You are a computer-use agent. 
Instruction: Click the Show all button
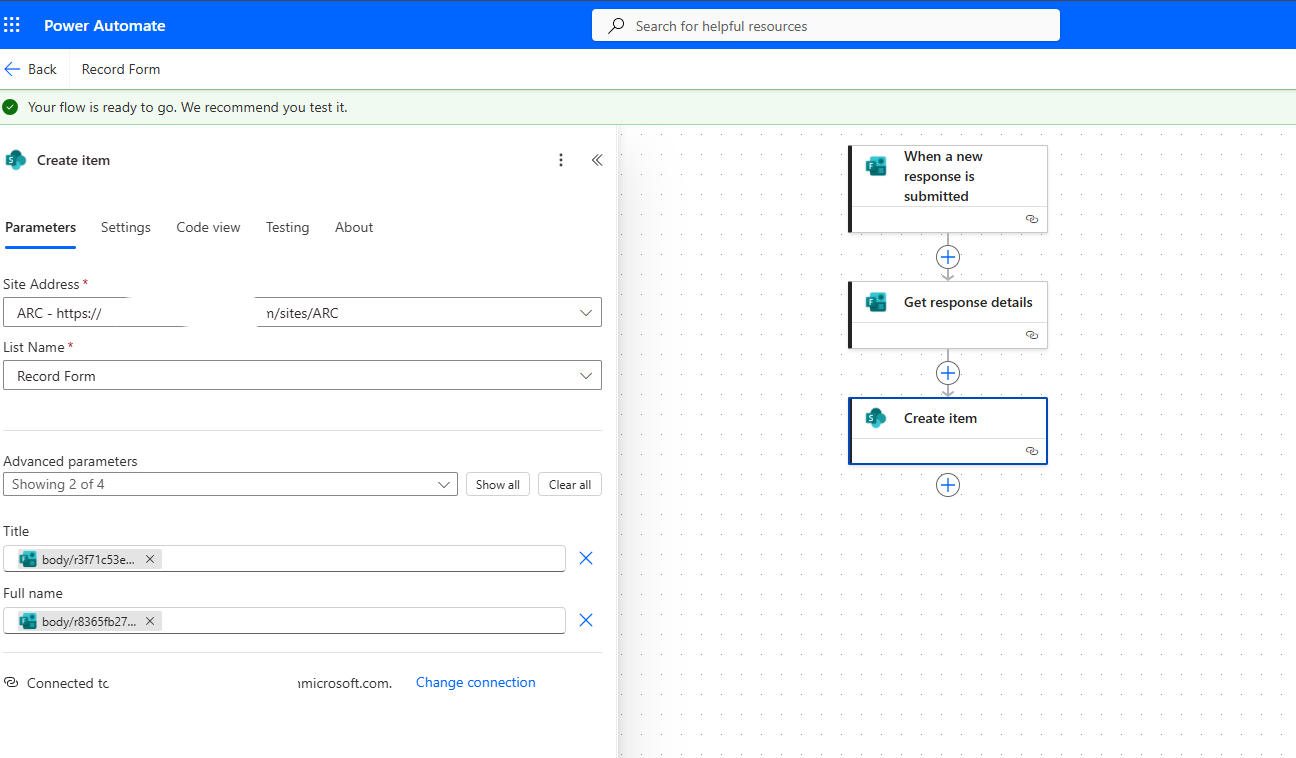tap(497, 485)
